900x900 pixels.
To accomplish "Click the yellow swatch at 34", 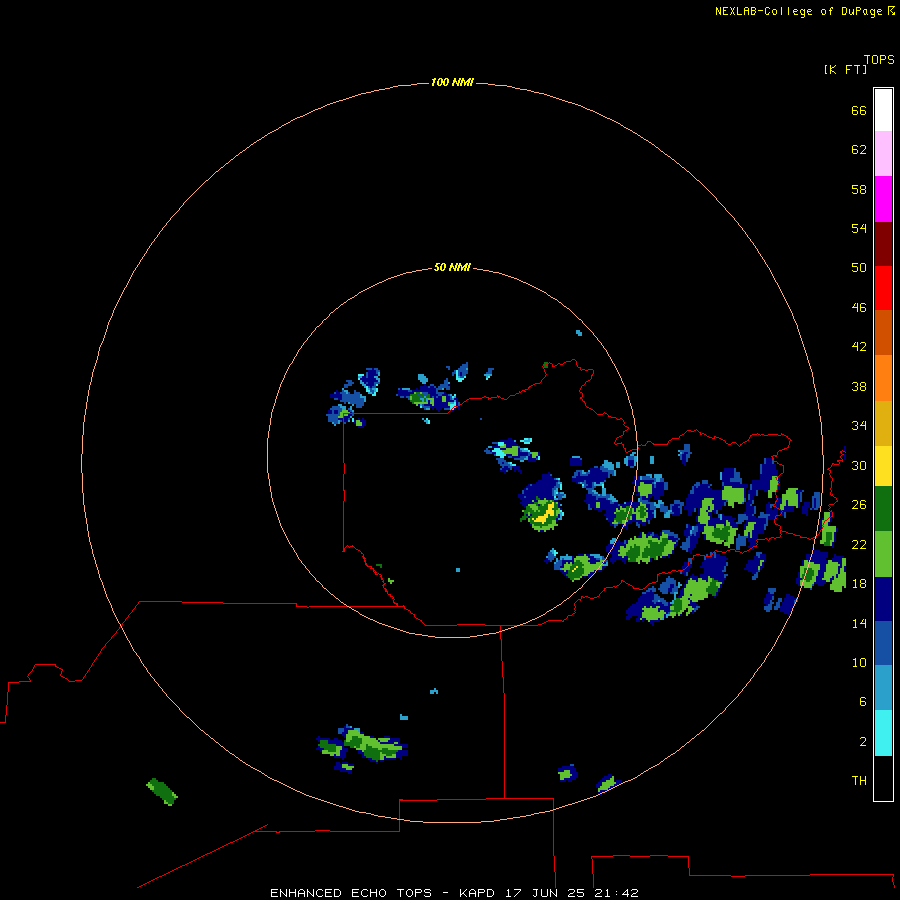I will [883, 466].
